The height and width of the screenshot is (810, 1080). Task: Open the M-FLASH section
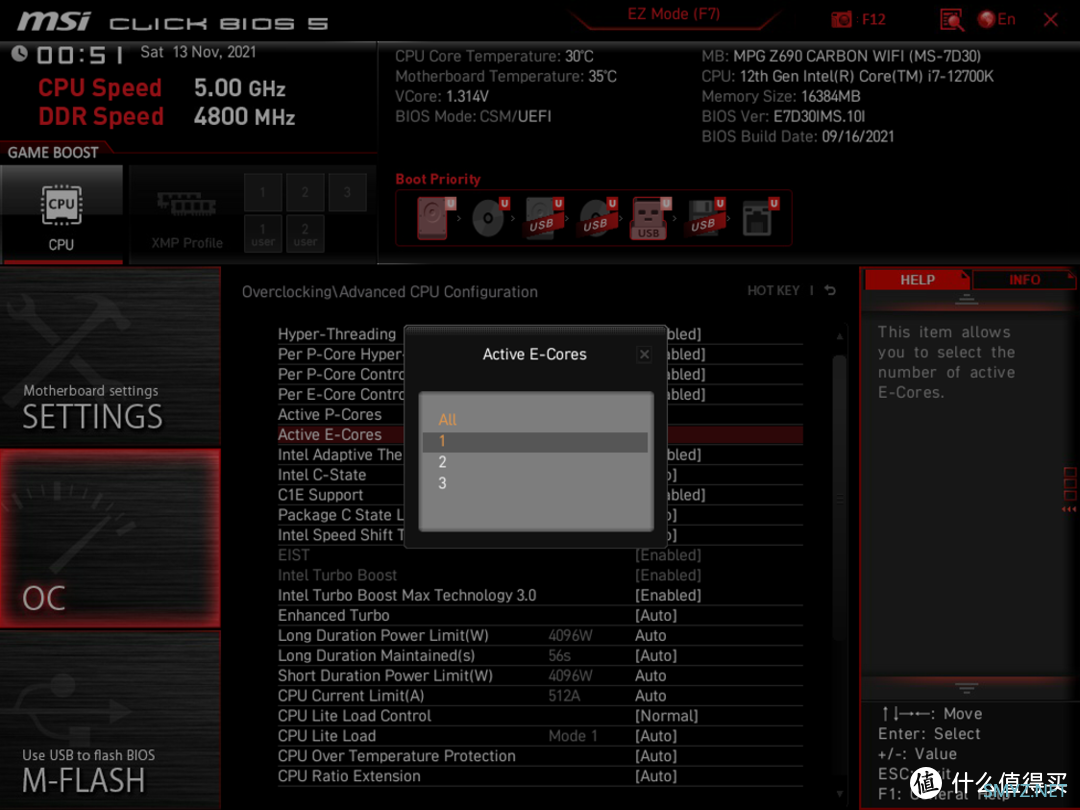(x=110, y=720)
